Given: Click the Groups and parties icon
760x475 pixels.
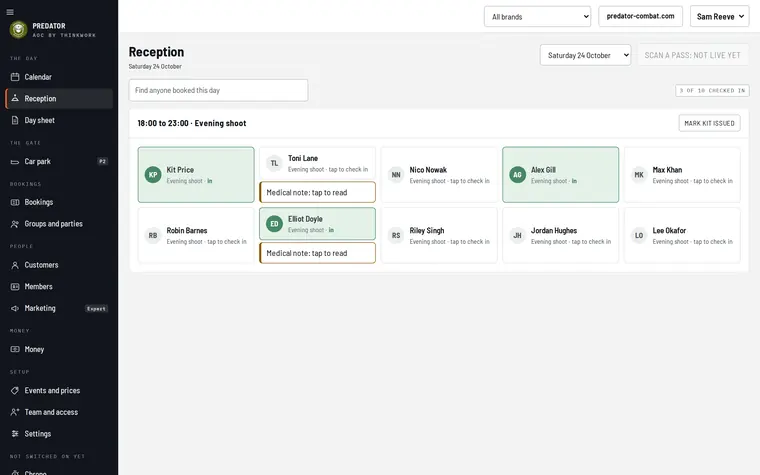Looking at the screenshot, I should [x=15, y=224].
